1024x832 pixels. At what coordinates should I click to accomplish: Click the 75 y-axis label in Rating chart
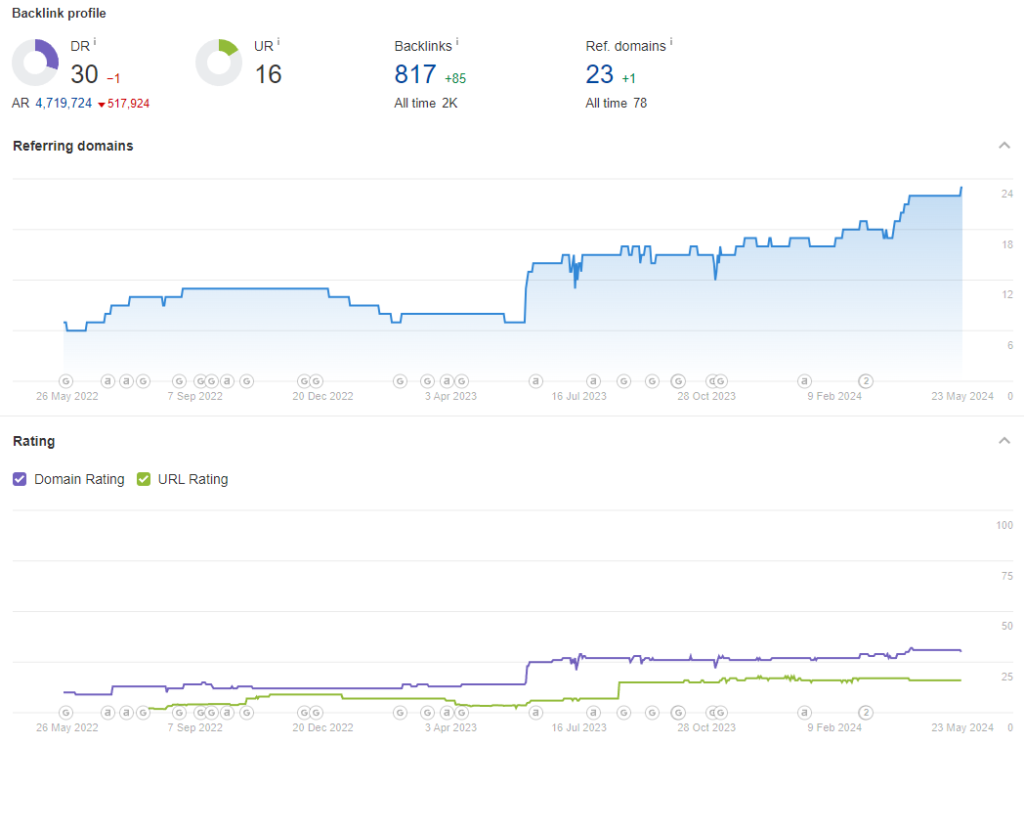(x=1007, y=576)
